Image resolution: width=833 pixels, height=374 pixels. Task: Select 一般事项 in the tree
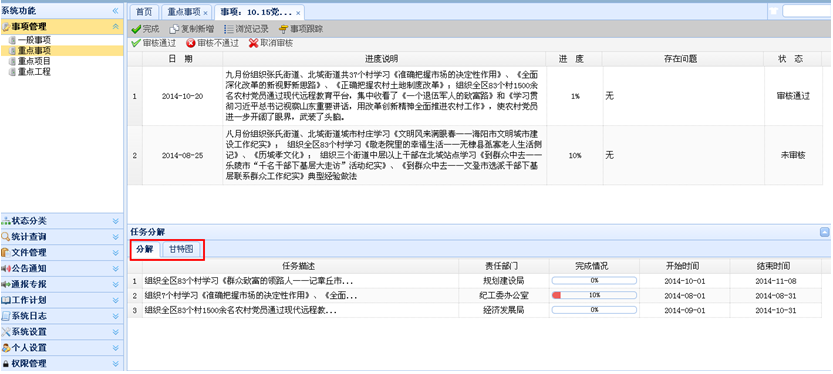point(34,40)
